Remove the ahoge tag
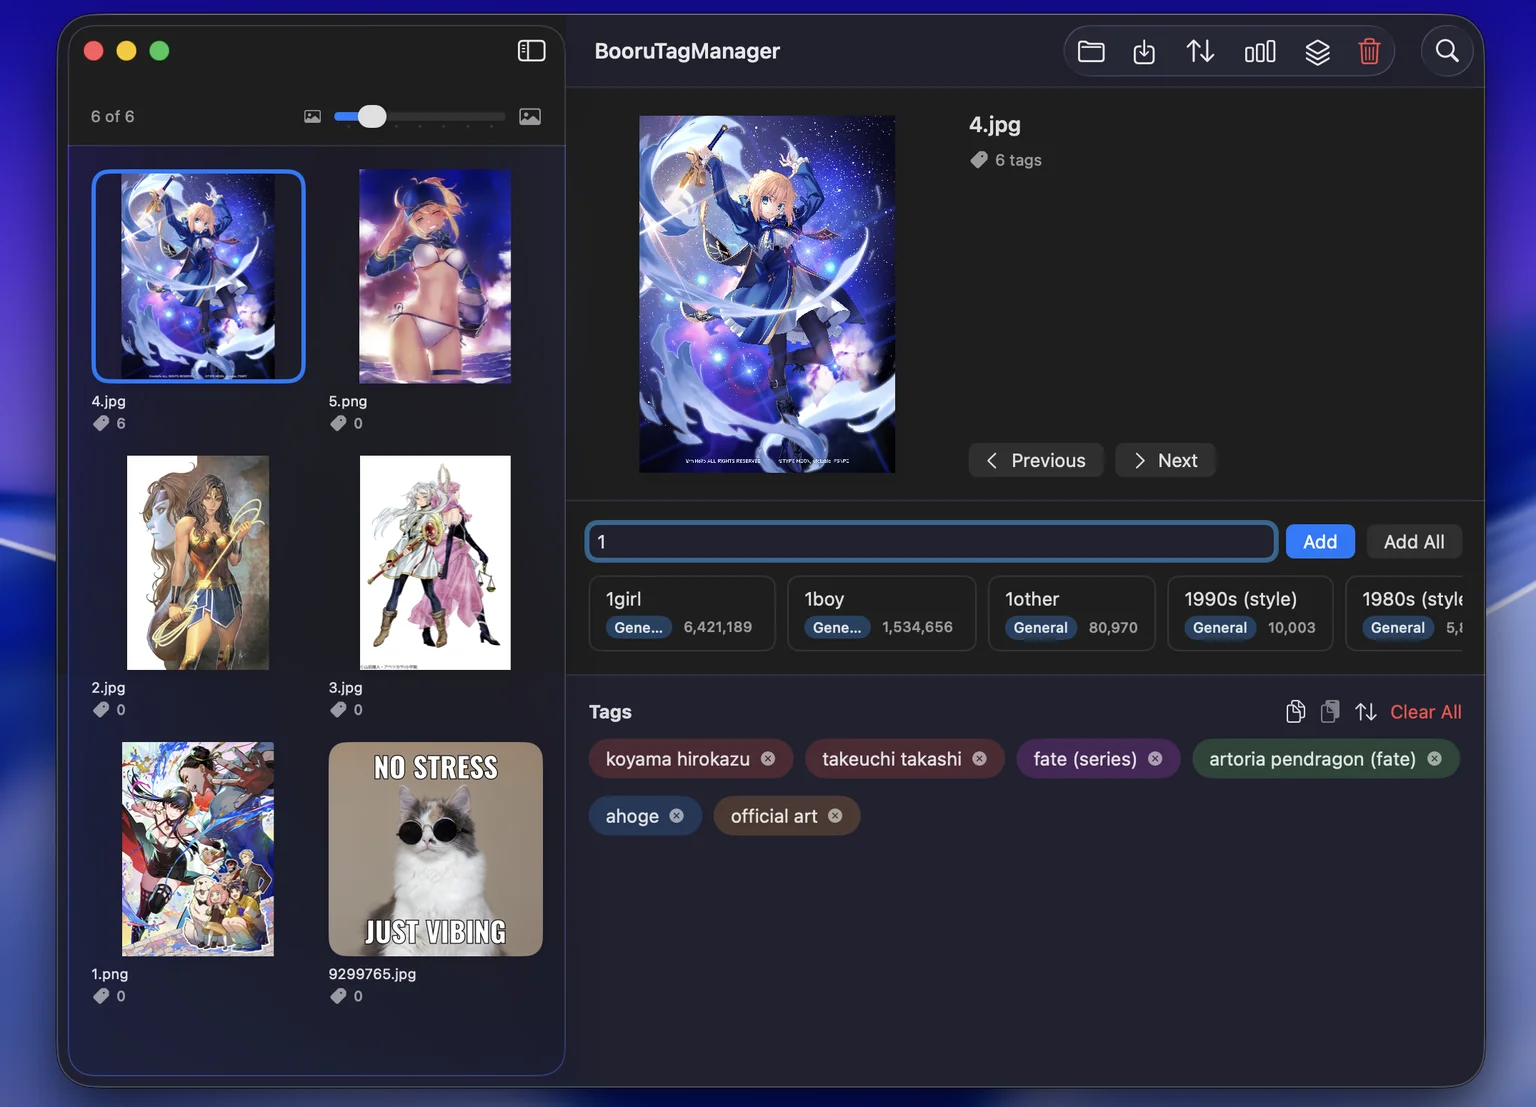The image size is (1536, 1107). 677,816
